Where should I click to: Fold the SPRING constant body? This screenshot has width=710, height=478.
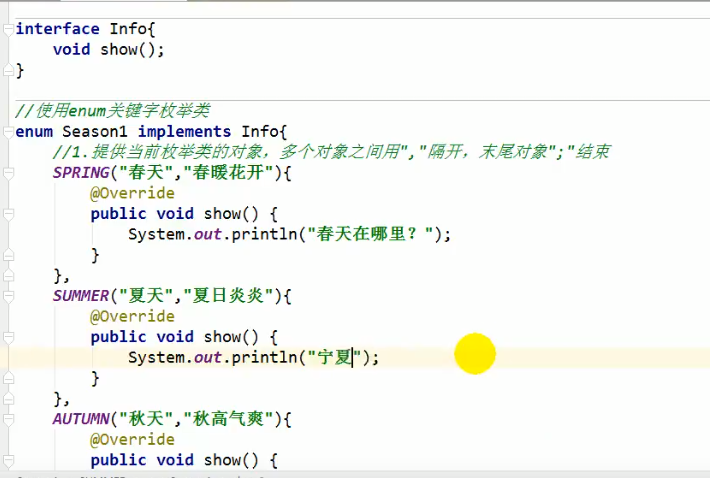[8, 173]
